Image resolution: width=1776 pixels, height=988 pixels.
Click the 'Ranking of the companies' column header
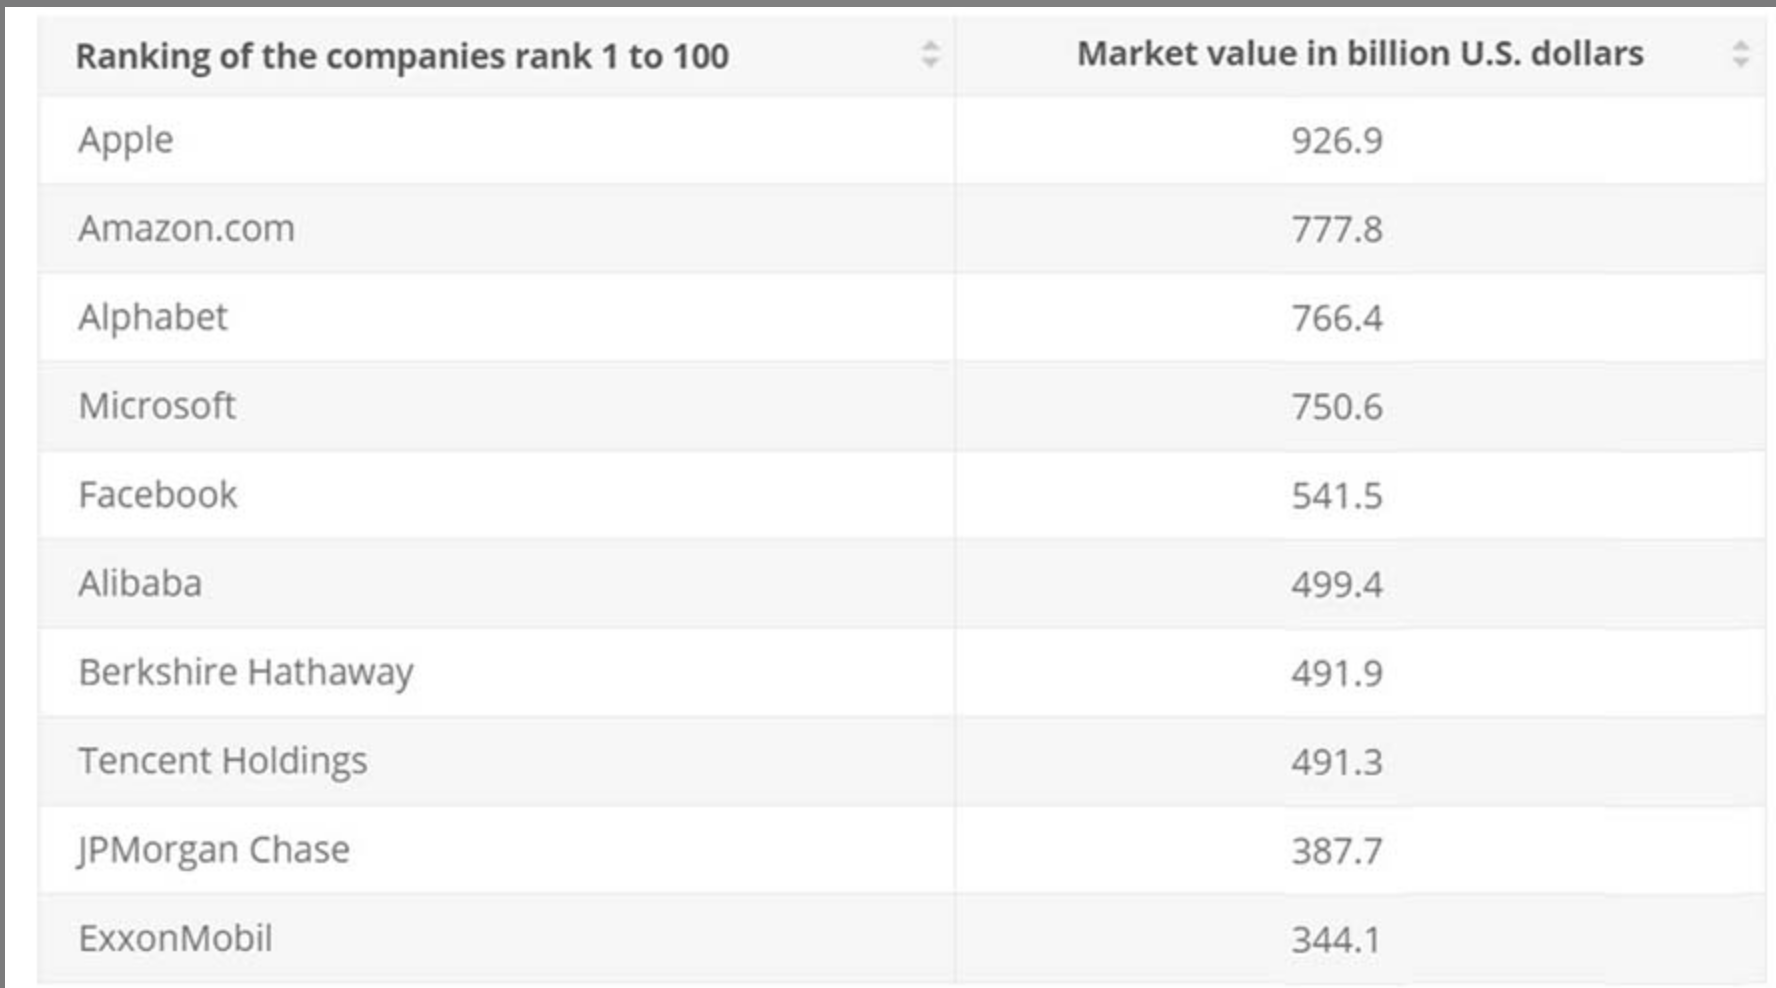tap(402, 56)
